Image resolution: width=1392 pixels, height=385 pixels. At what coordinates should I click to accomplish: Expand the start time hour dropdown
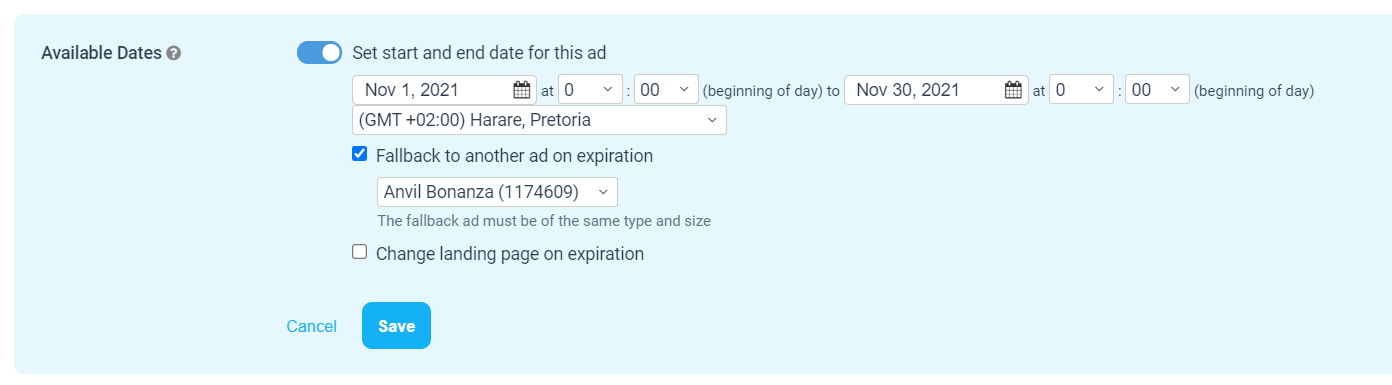590,90
